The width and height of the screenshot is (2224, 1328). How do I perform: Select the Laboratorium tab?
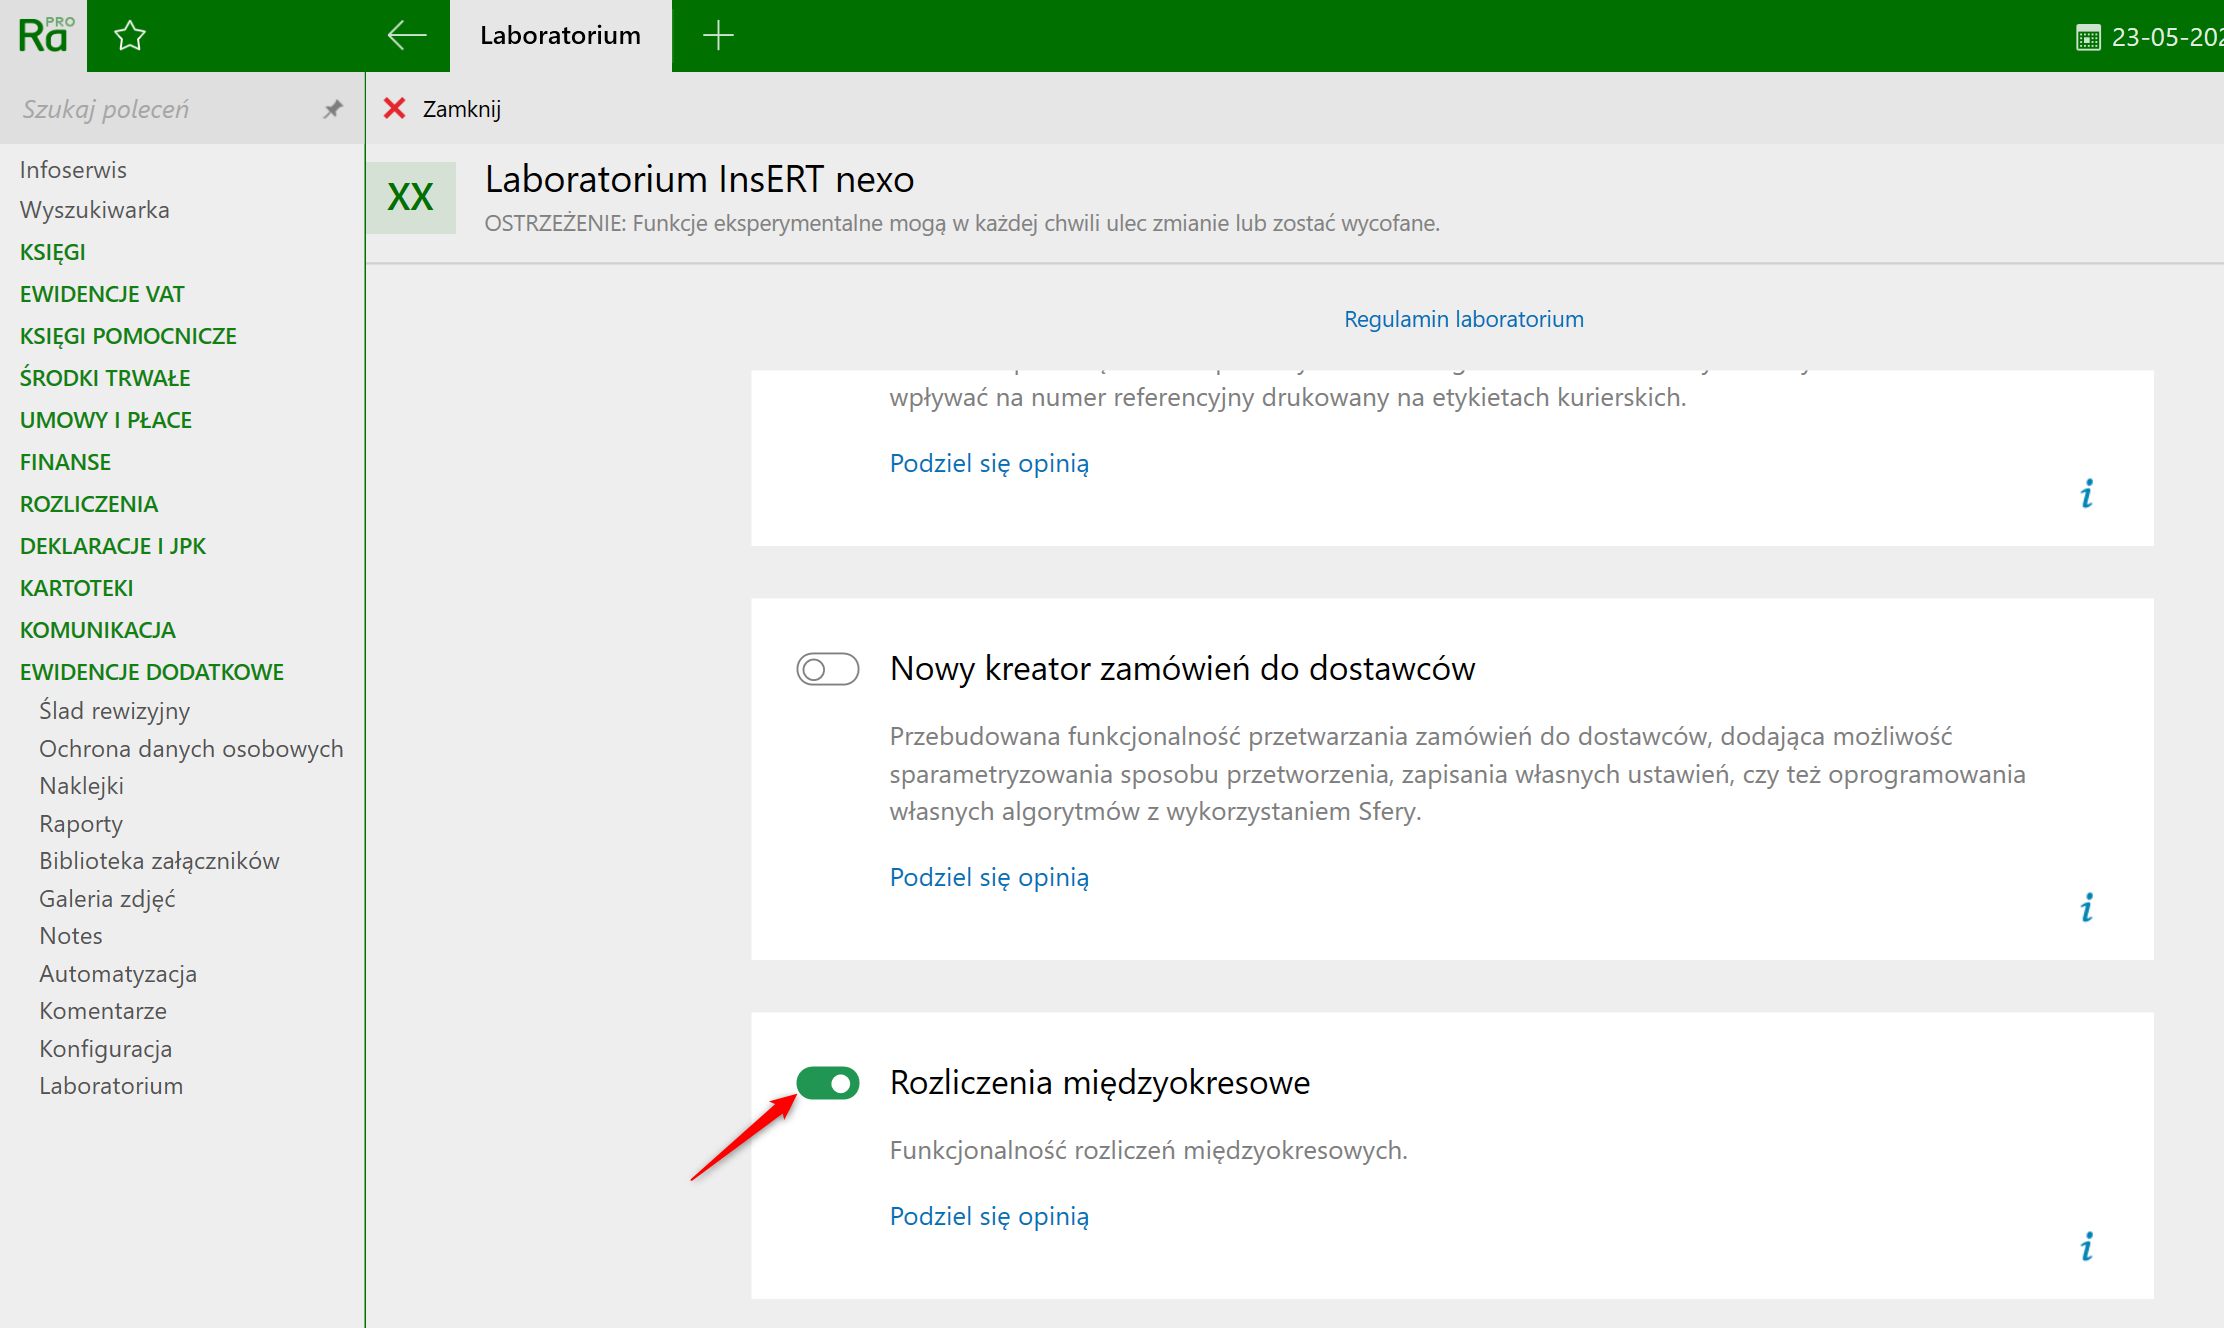click(560, 36)
